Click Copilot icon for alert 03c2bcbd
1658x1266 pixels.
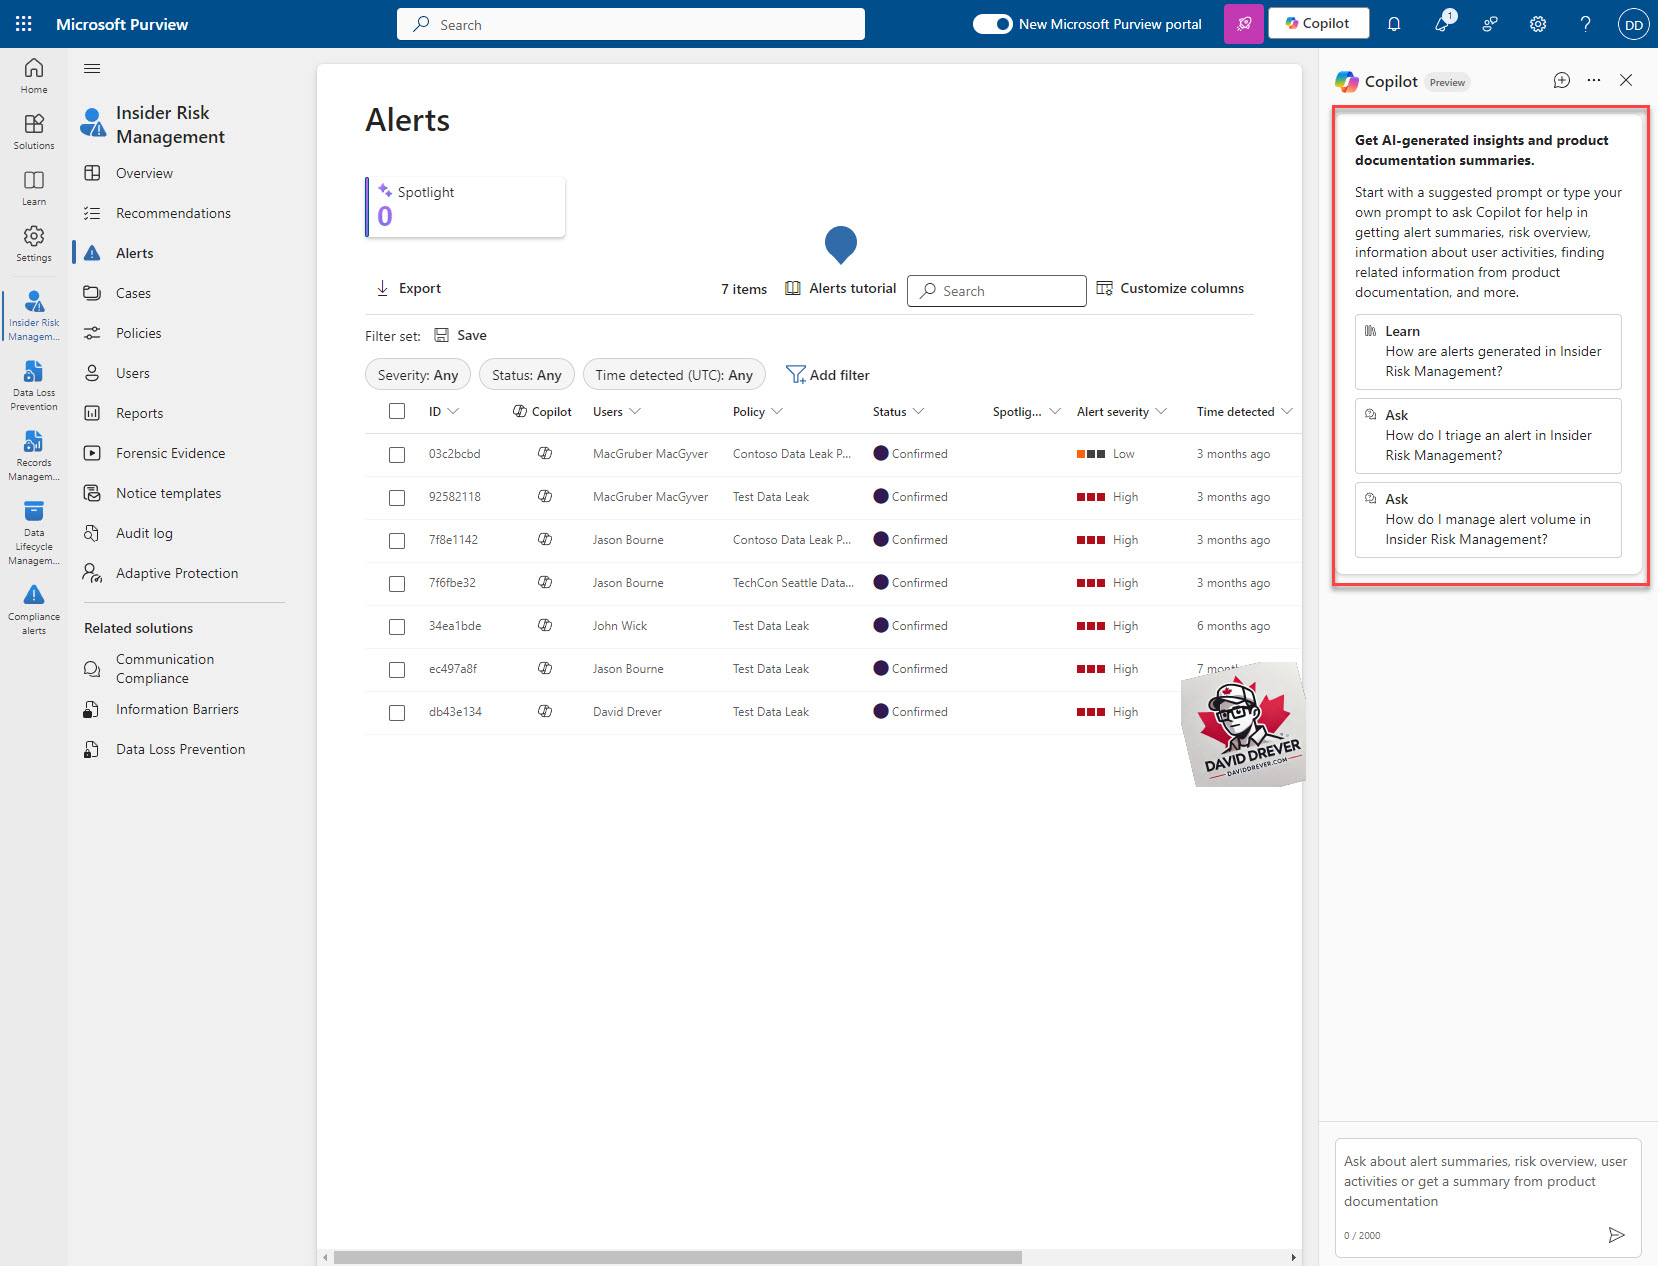(545, 454)
